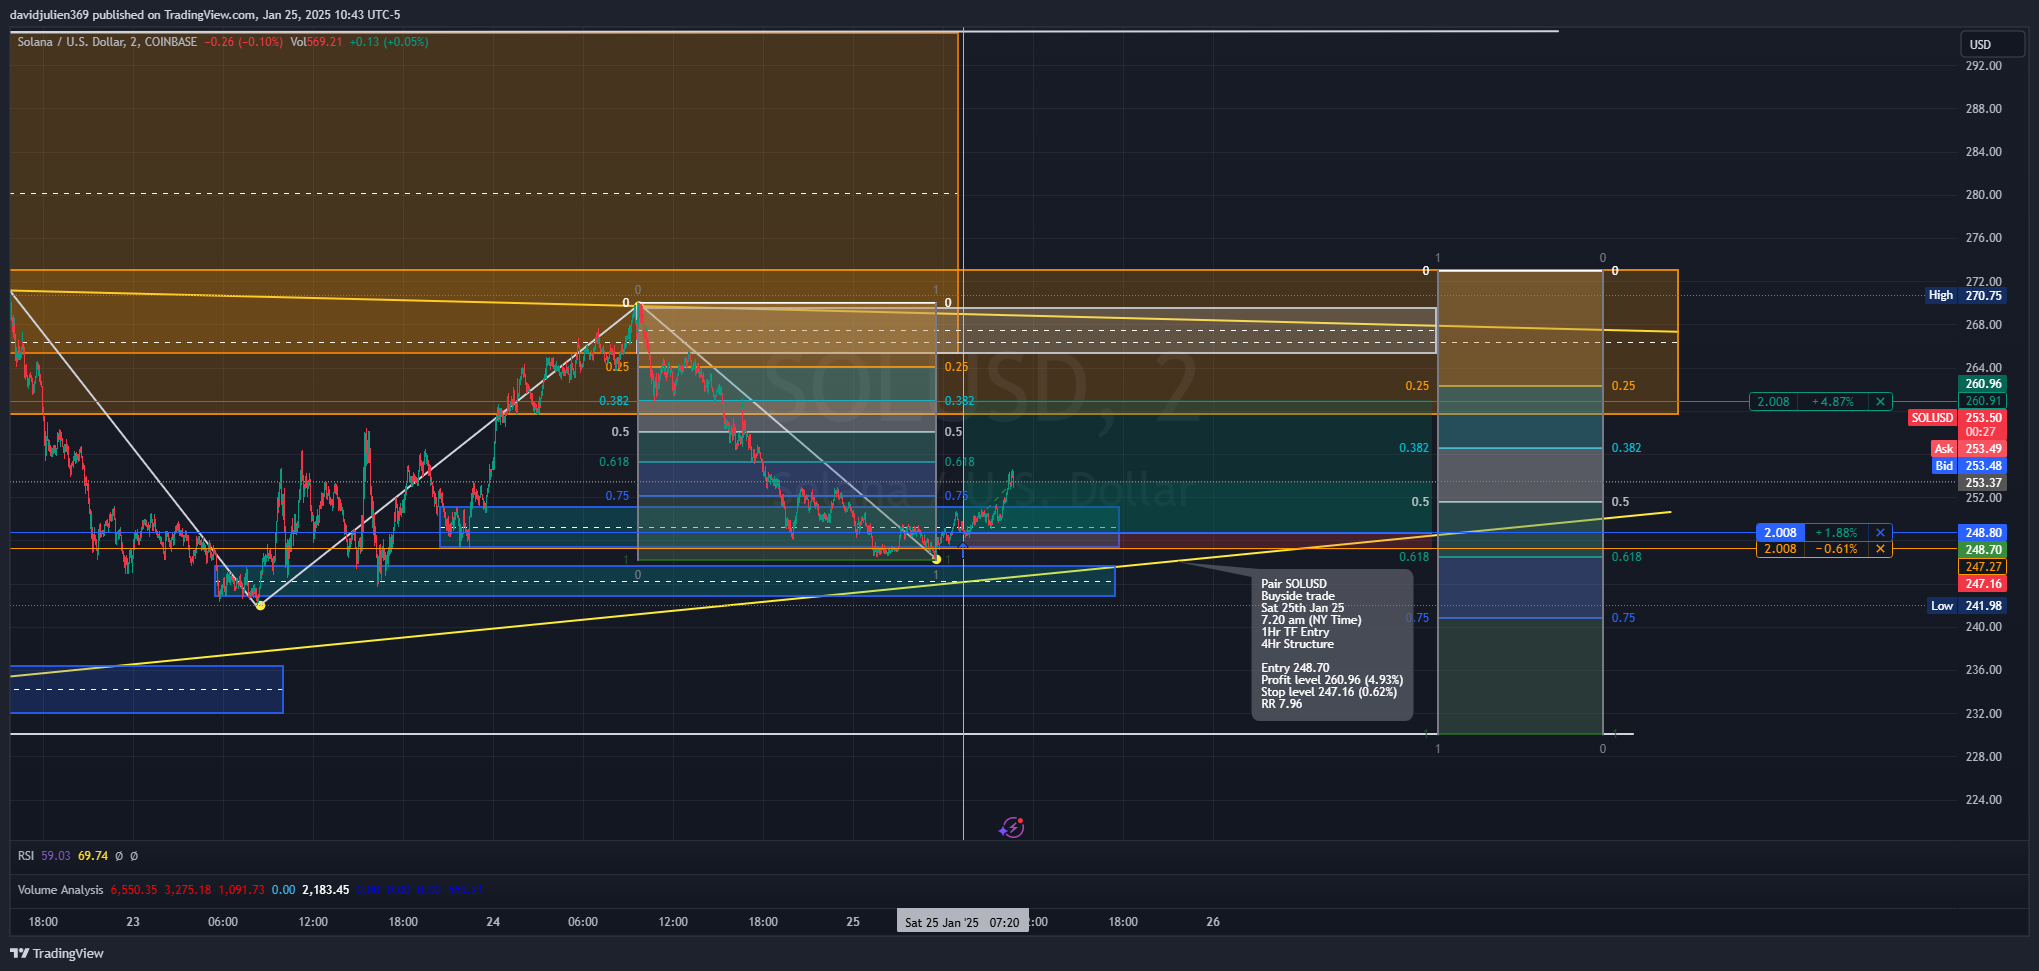The width and height of the screenshot is (2039, 971).
Task: Click the red 247.16 price label
Action: (1983, 584)
